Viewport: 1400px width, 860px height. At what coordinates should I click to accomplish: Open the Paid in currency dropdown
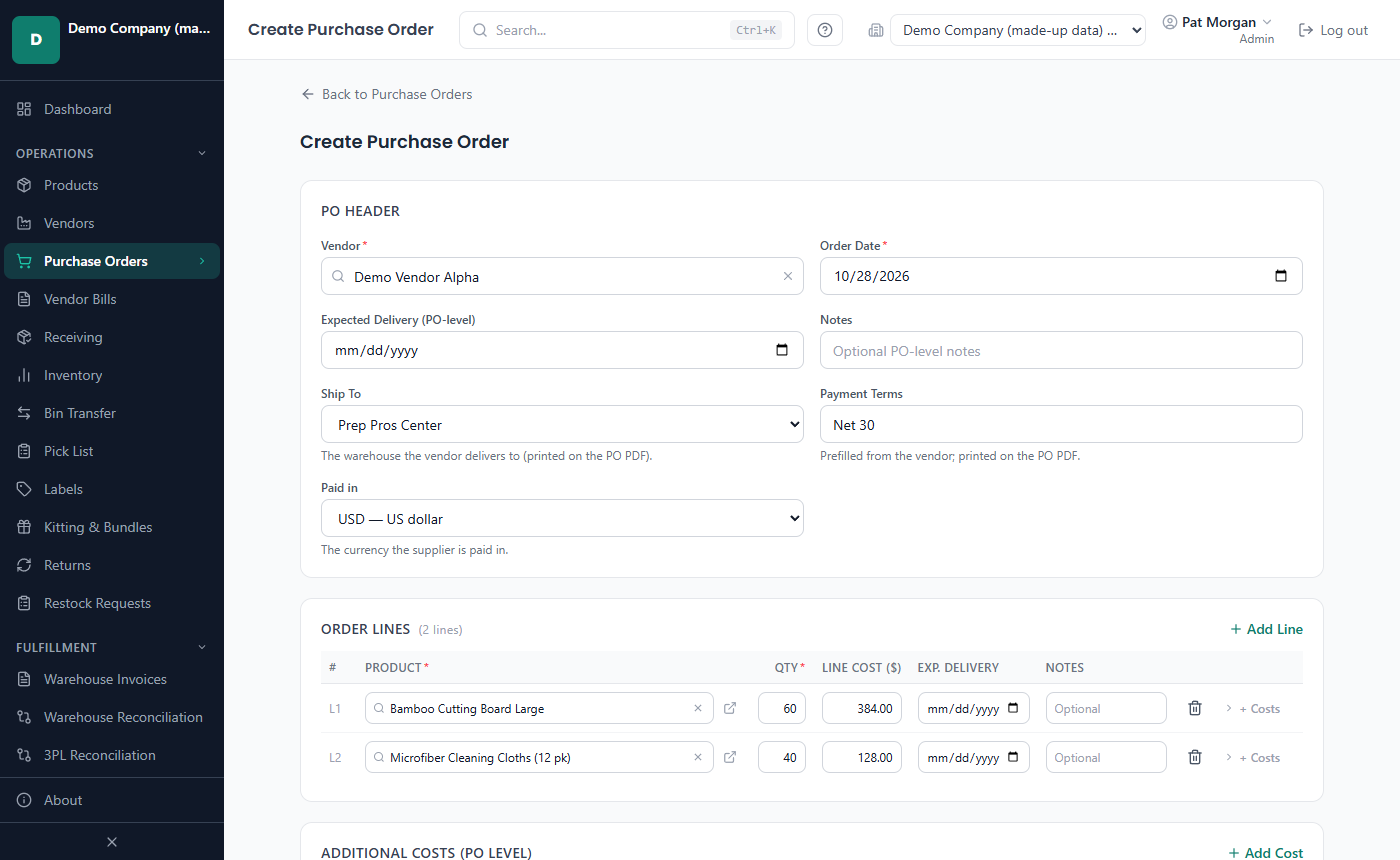click(x=562, y=519)
